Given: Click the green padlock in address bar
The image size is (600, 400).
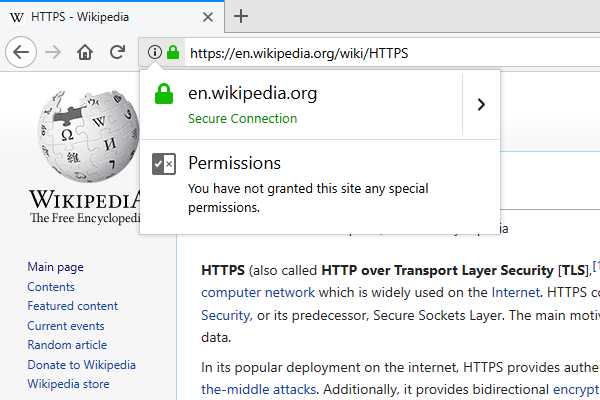Looking at the screenshot, I should pos(172,53).
